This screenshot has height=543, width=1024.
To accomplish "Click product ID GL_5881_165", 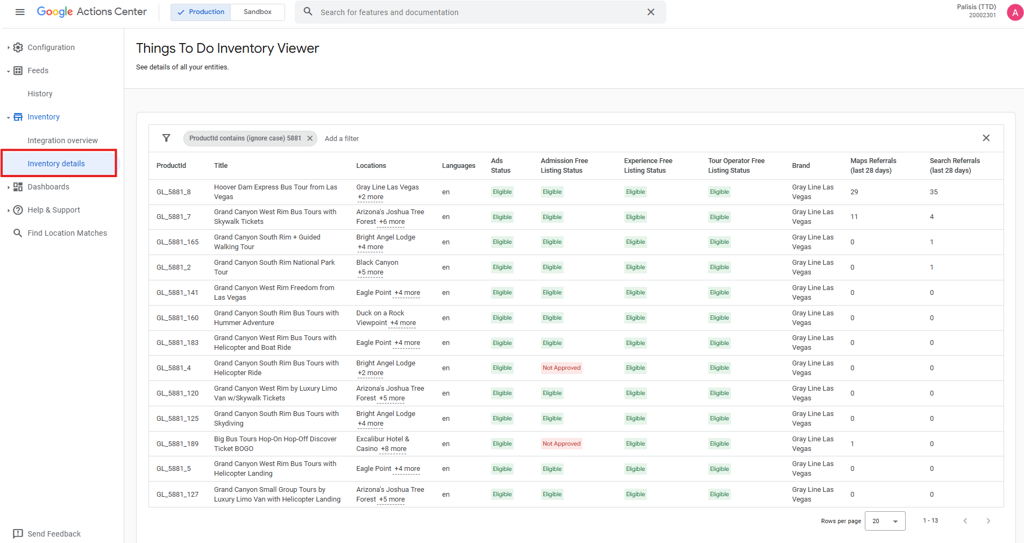I will point(177,242).
